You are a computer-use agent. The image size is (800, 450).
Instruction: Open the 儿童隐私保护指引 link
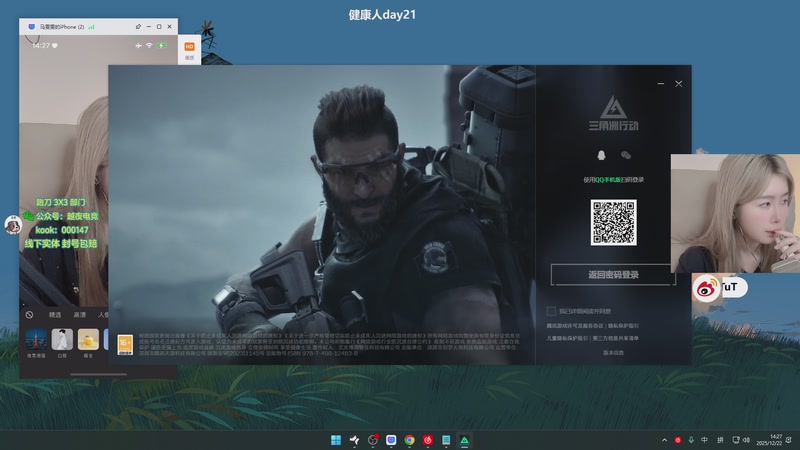click(567, 338)
